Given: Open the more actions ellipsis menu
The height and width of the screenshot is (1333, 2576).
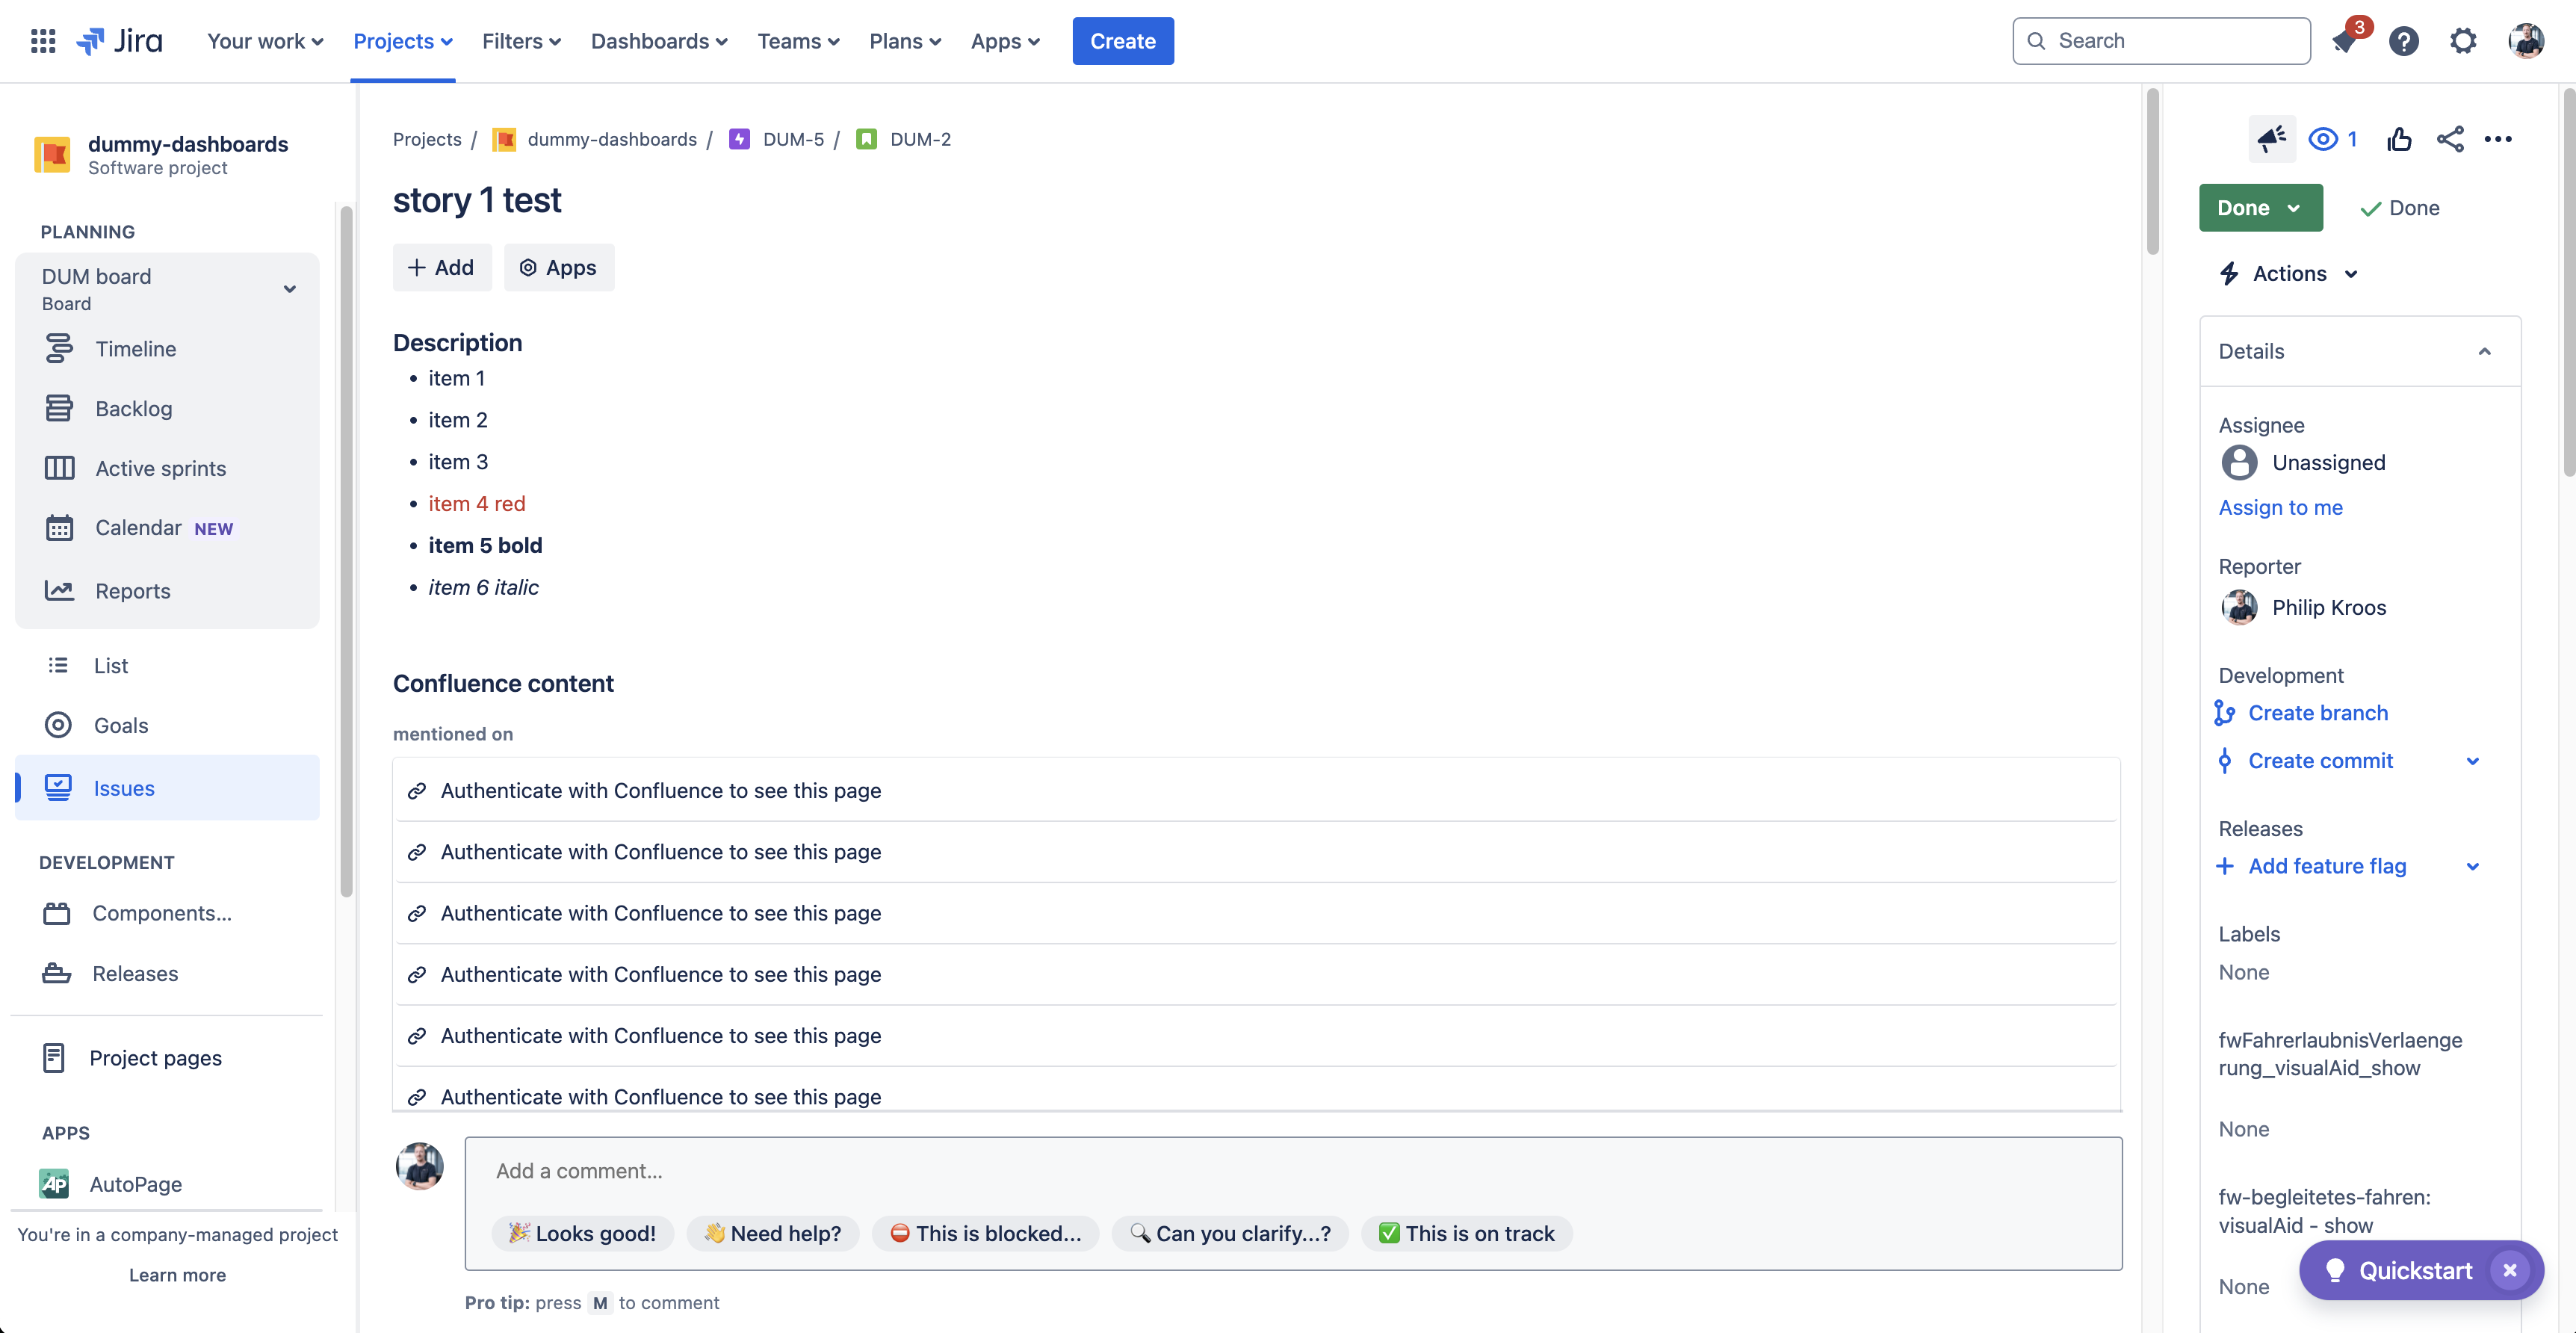Looking at the screenshot, I should click(x=2499, y=139).
